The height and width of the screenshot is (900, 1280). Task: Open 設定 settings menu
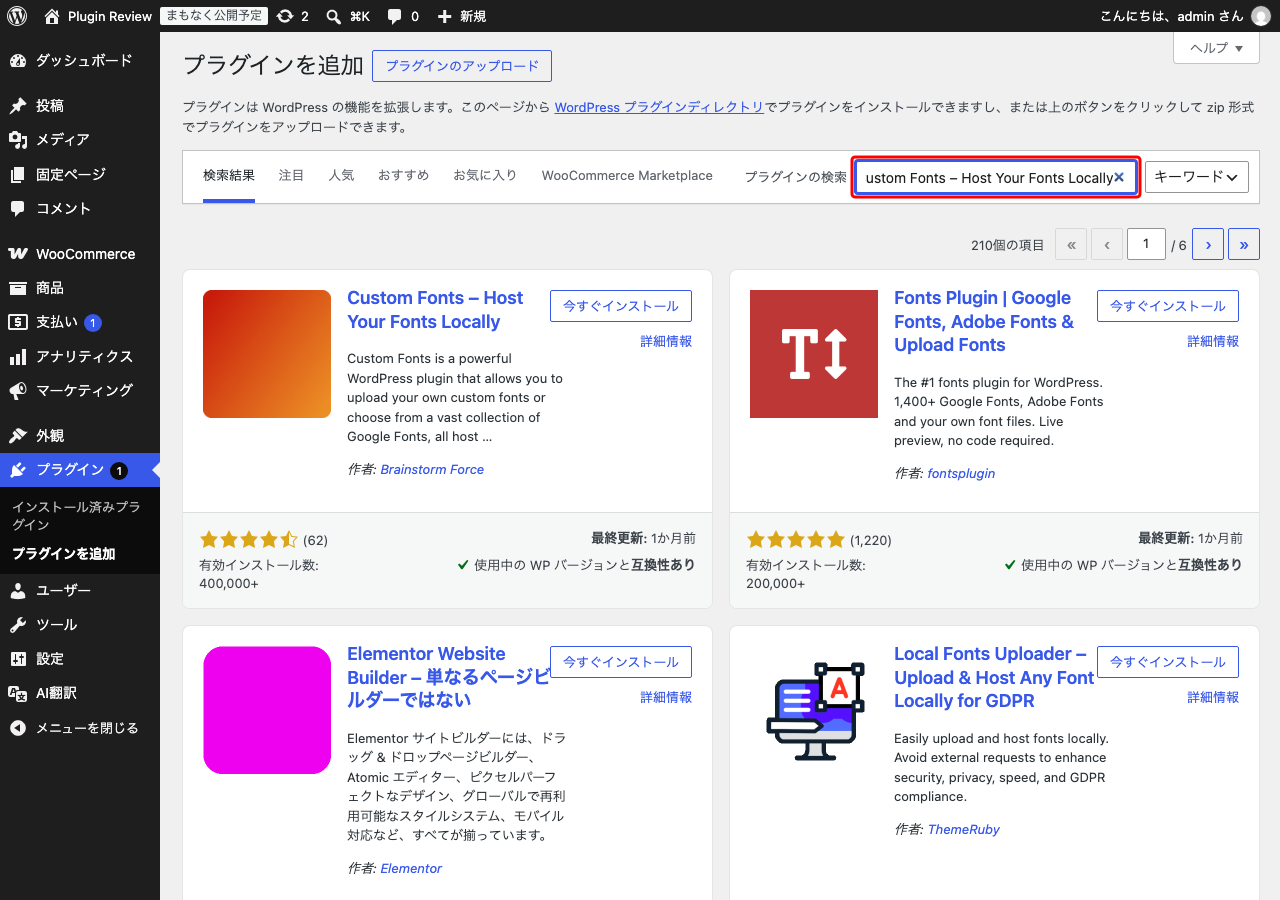tap(80, 659)
